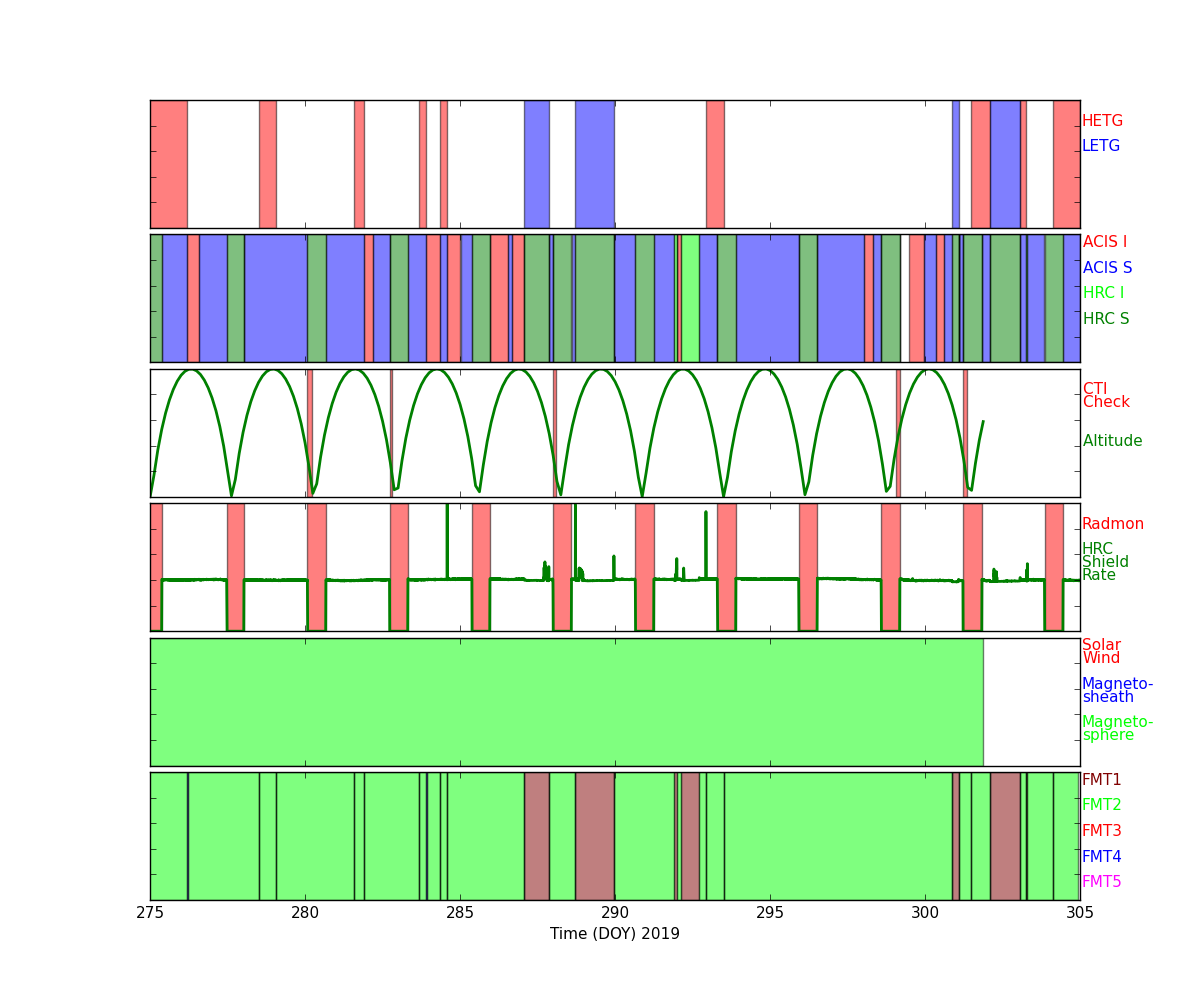Select the Magneto-sphere legend label
This screenshot has width=1200, height=1000.
1117,728
